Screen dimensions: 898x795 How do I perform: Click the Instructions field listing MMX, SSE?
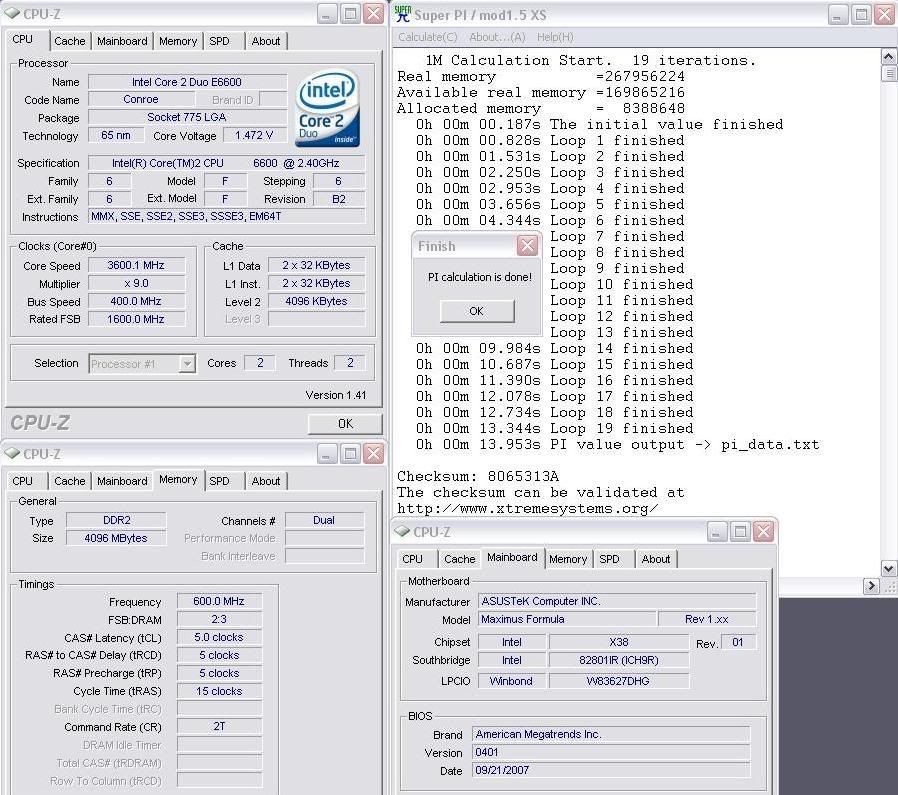tap(226, 217)
